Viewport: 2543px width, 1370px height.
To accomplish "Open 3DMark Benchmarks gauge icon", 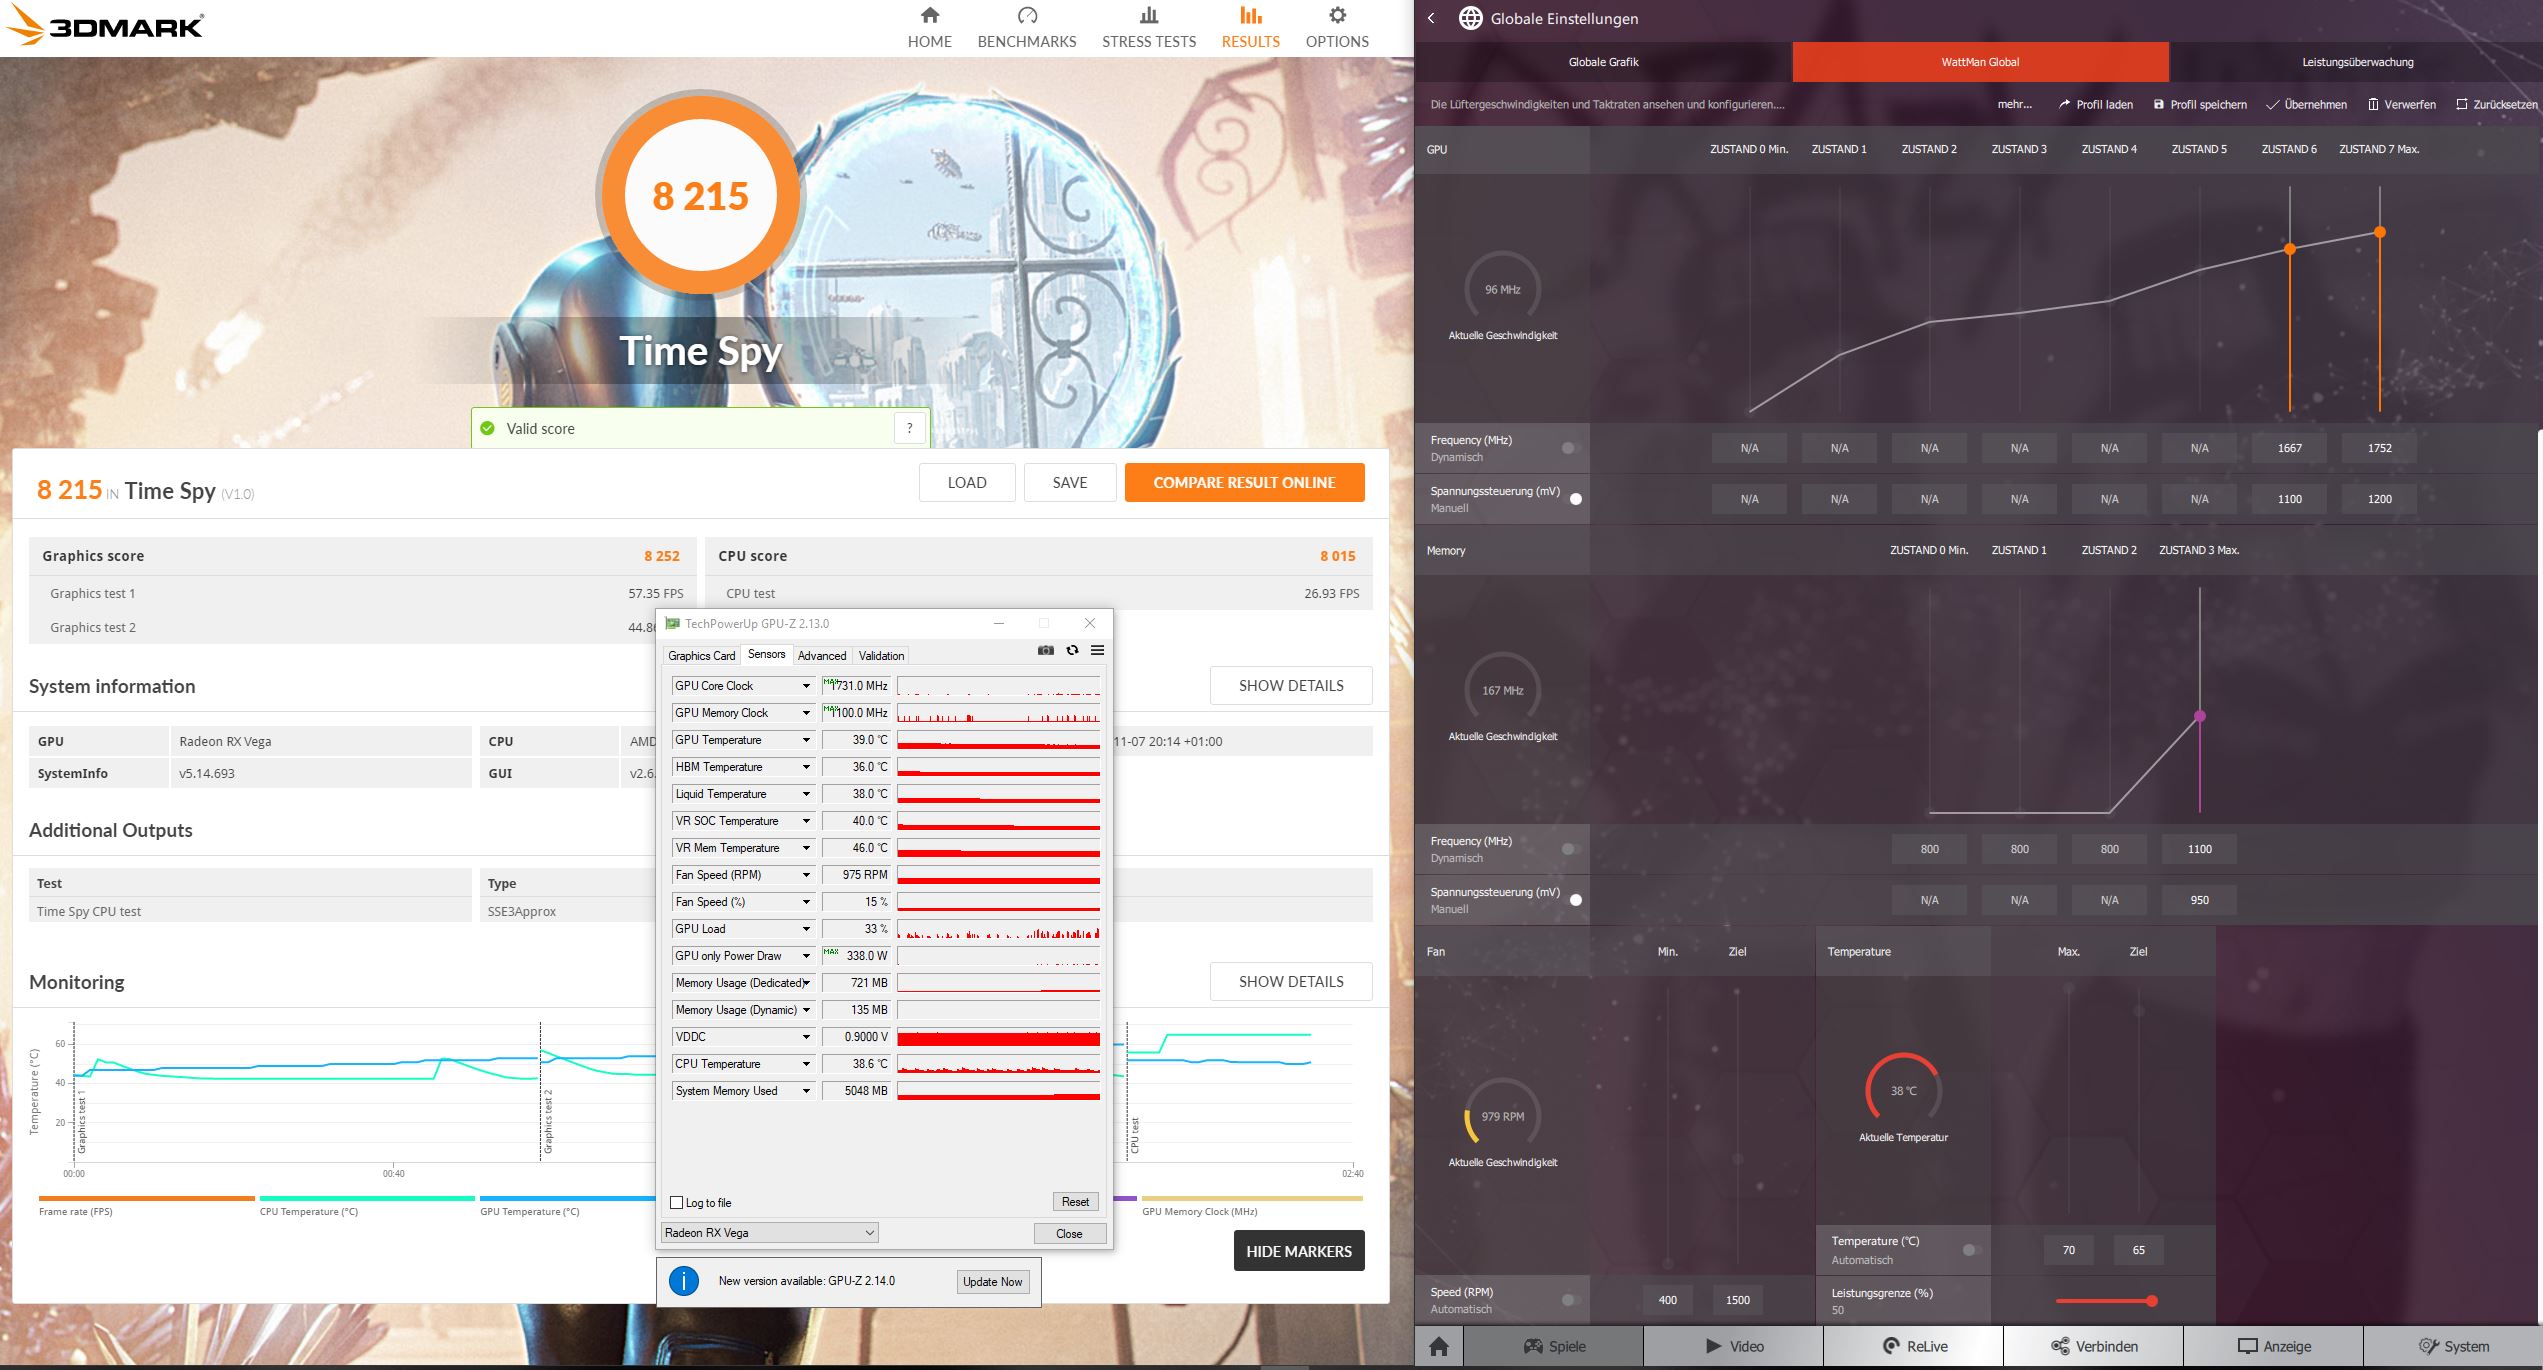I will pyautogui.click(x=1027, y=16).
